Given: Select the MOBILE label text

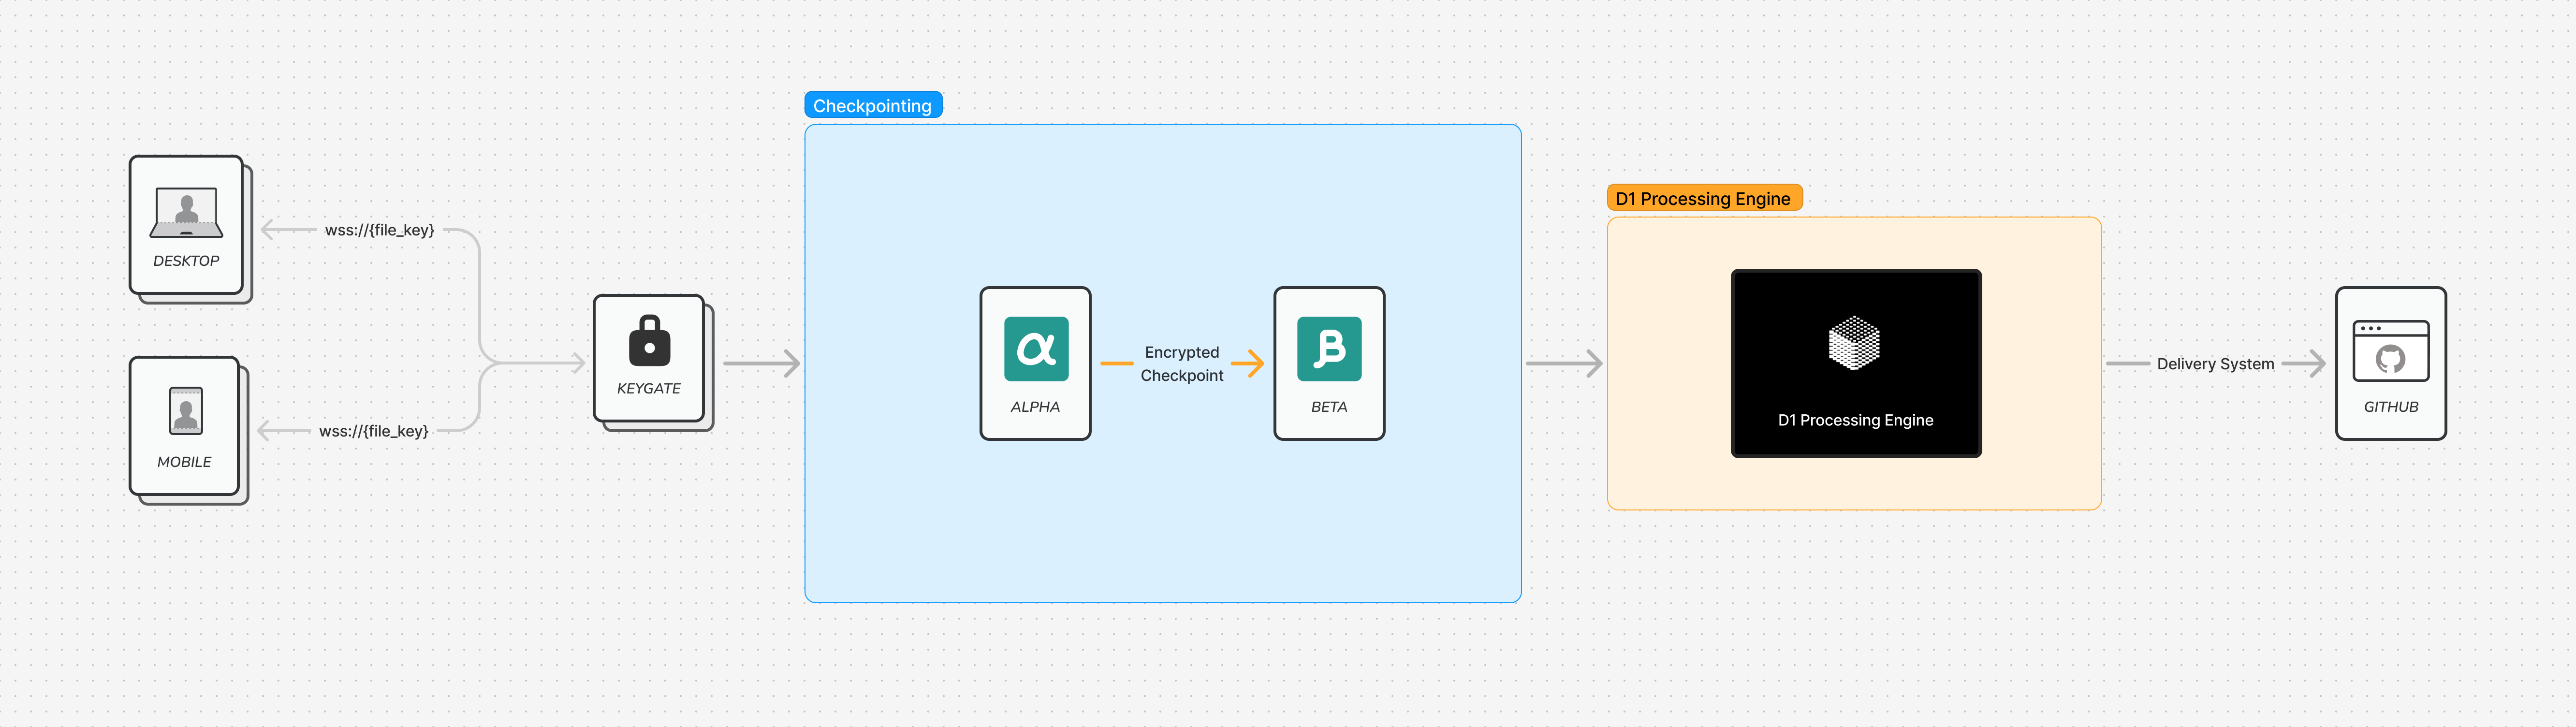Looking at the screenshot, I should (184, 462).
